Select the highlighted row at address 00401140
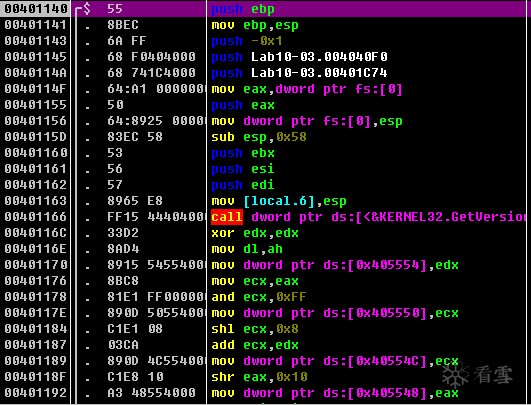This screenshot has width=531, height=405. 266,9
